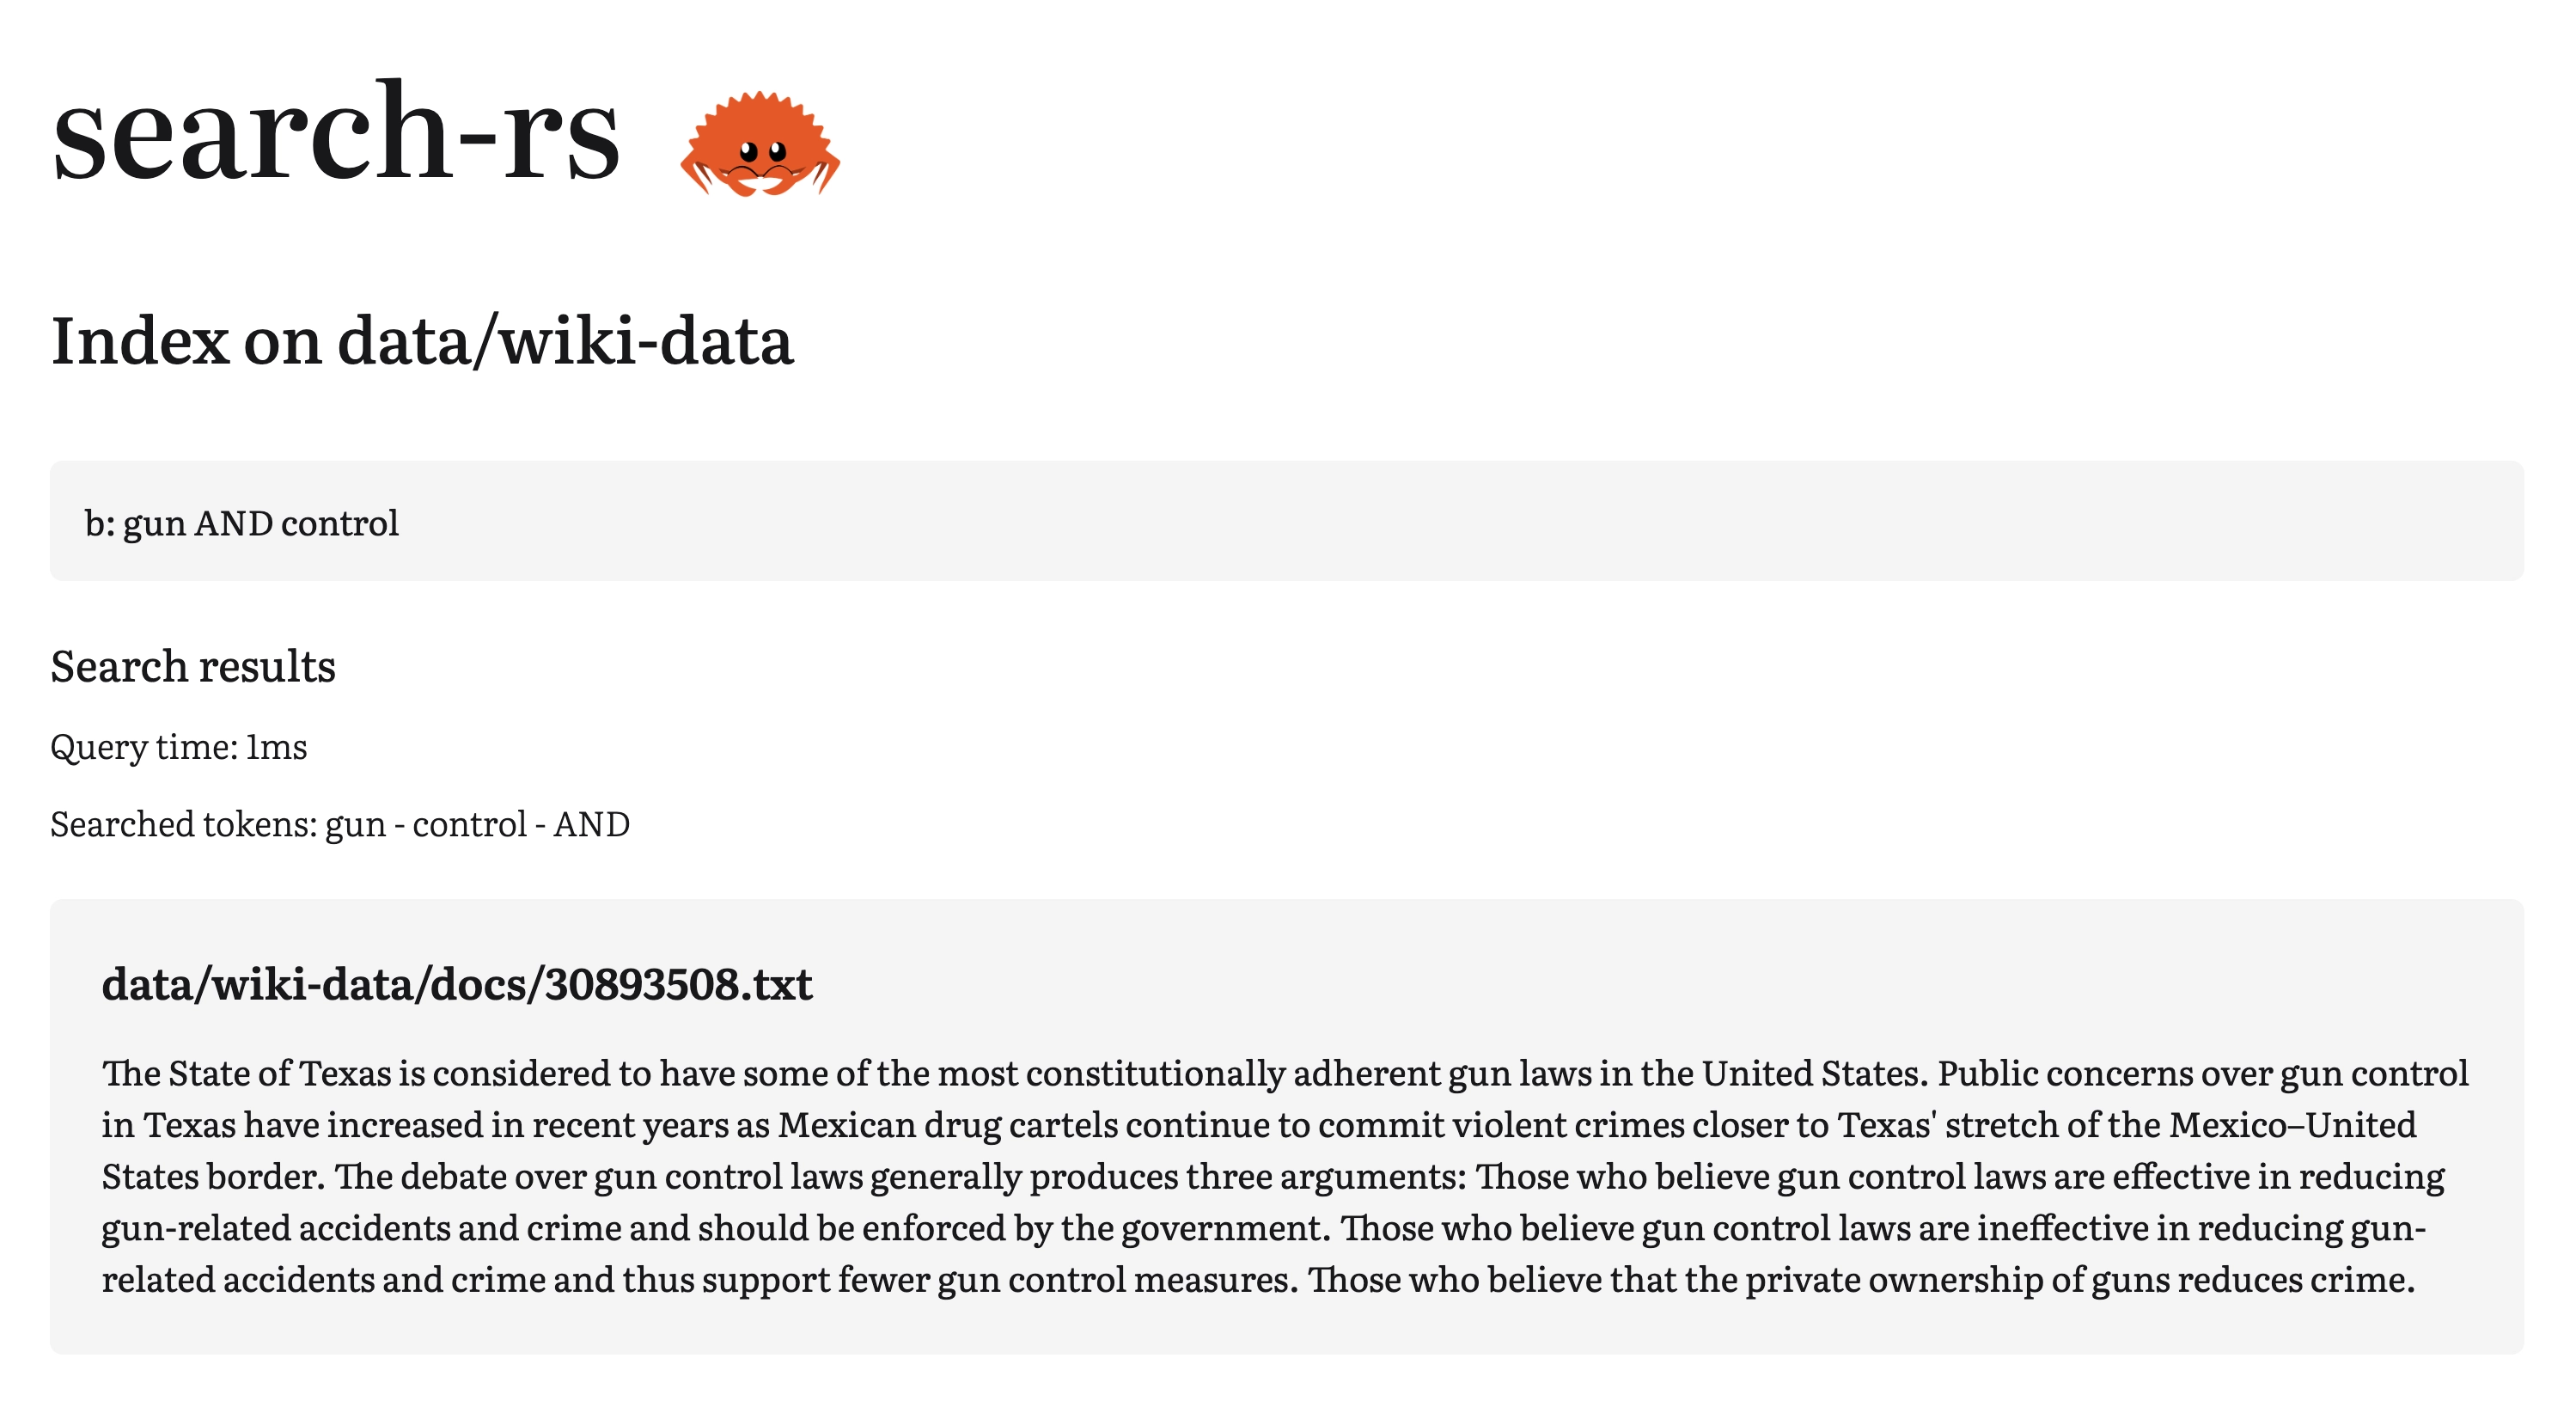Click the "Index on data/wiki-data" heading
This screenshot has width=2576, height=1401.
[x=422, y=341]
